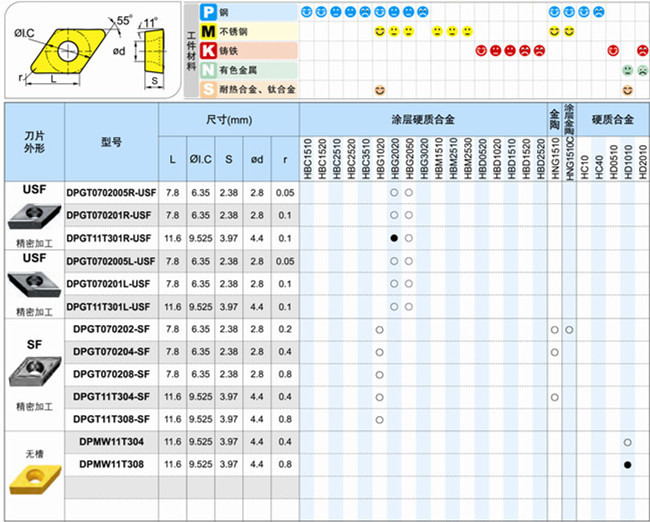Select the open circle in DPMW11T304 row
Viewport: 650px width, 522px height.
click(x=627, y=442)
